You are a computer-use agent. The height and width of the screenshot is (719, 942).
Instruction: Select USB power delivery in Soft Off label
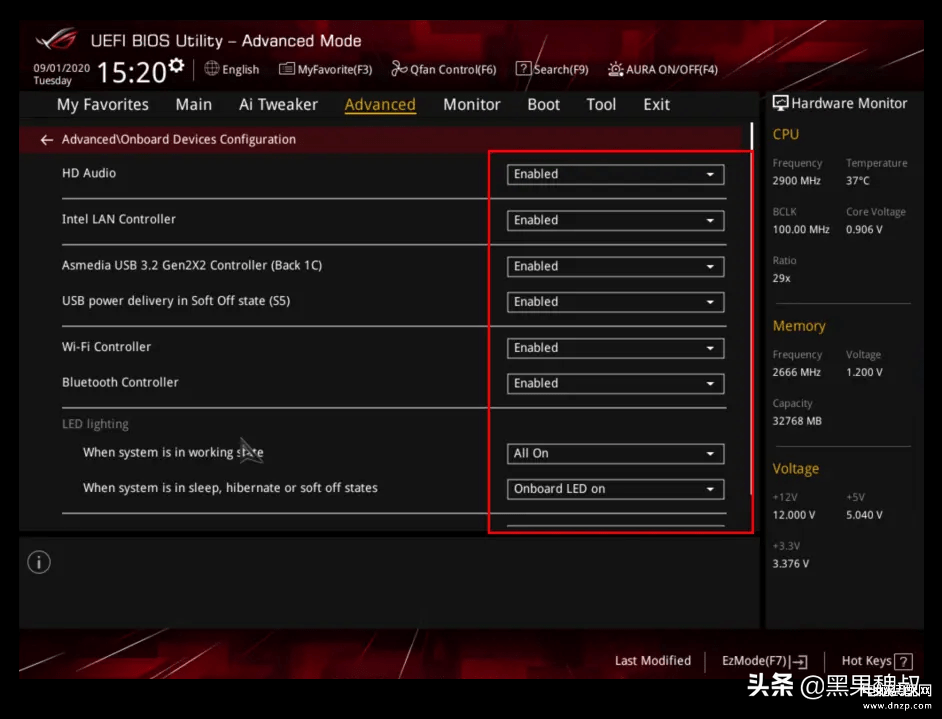(176, 301)
